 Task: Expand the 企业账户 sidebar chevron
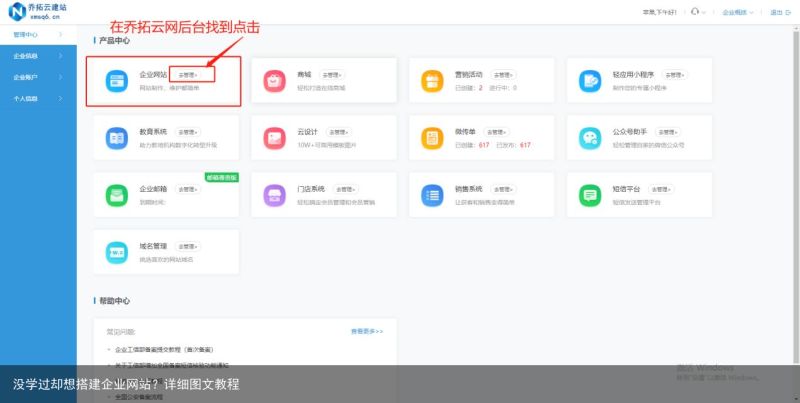[x=61, y=77]
